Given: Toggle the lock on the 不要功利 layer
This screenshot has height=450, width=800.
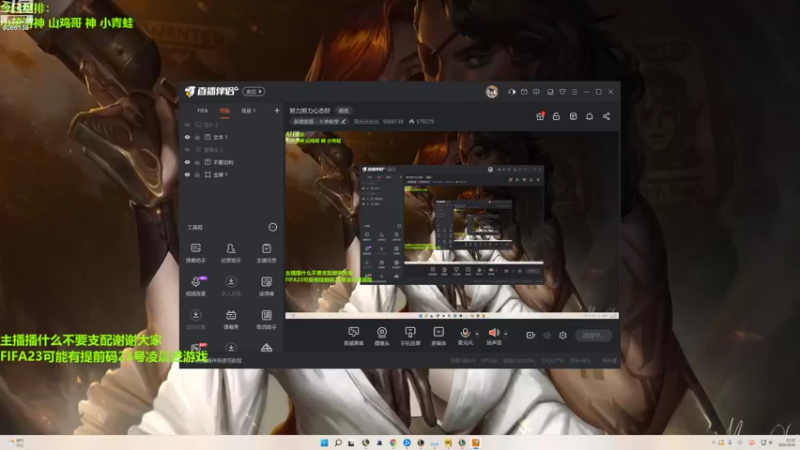Looking at the screenshot, I should click(197, 162).
